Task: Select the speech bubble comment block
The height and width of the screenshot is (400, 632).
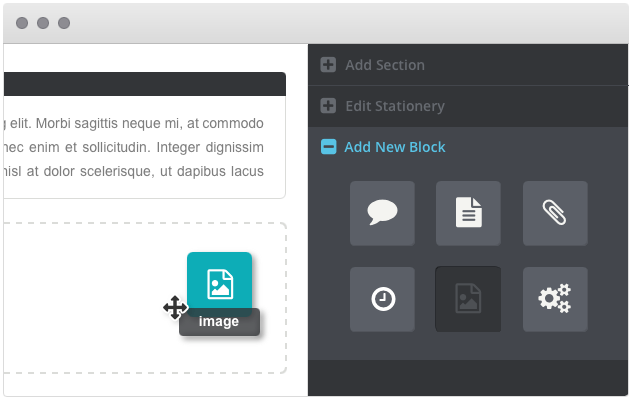Action: coord(382,213)
